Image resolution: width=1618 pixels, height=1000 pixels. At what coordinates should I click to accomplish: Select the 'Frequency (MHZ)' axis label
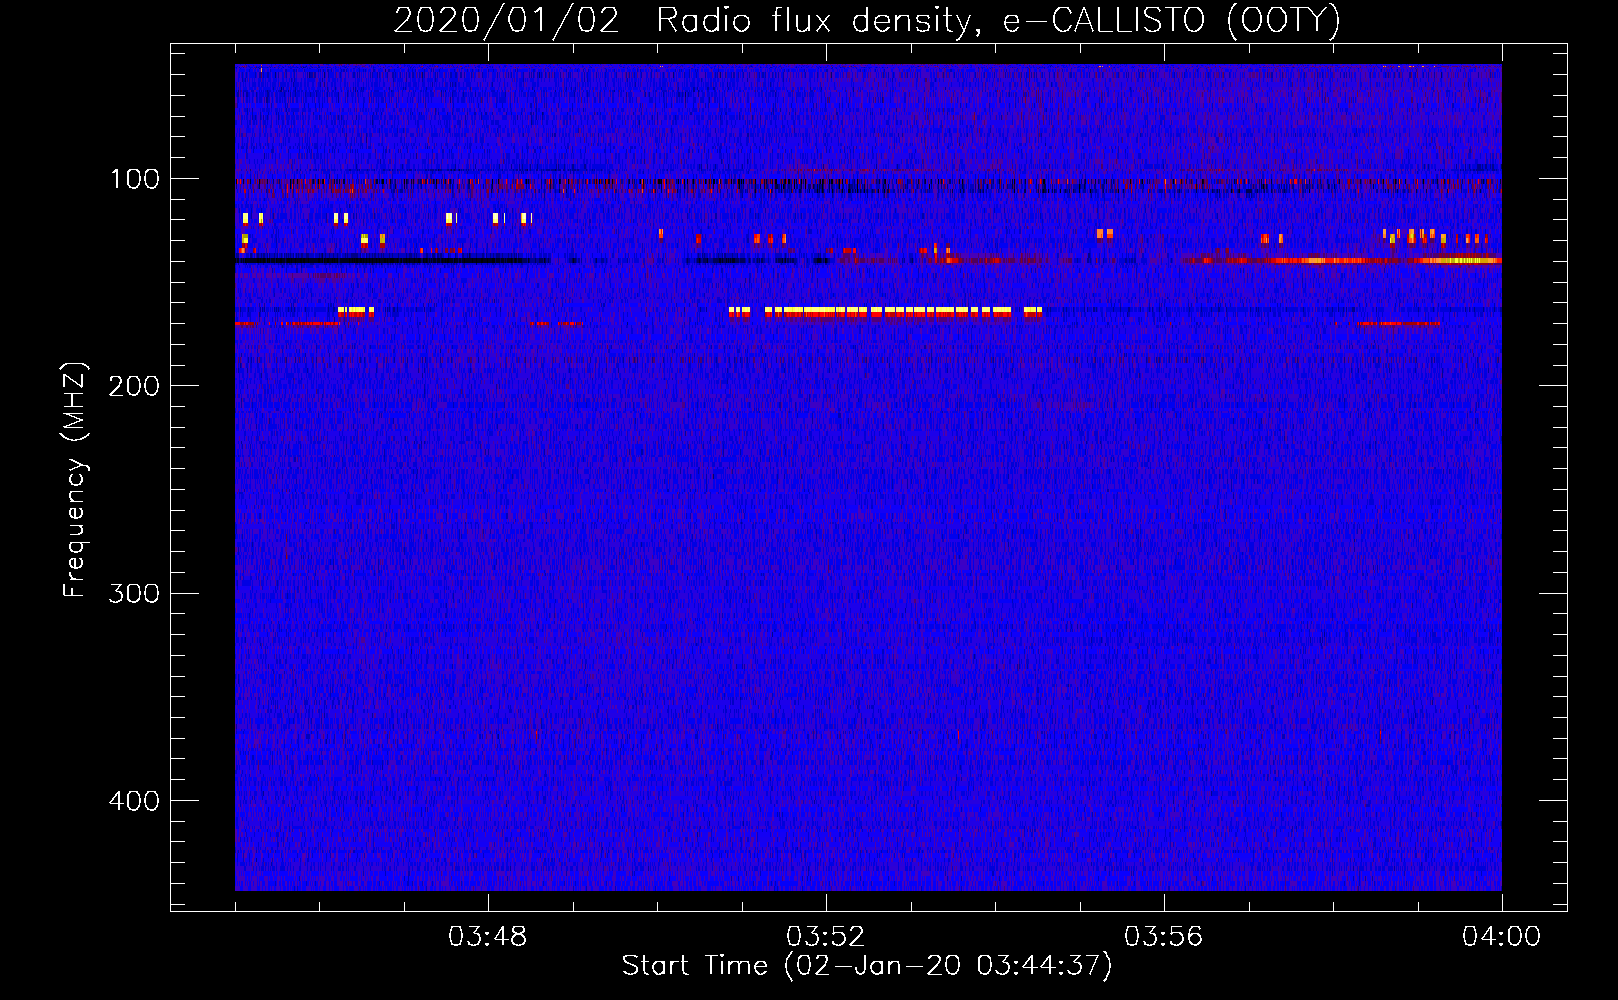[75, 480]
